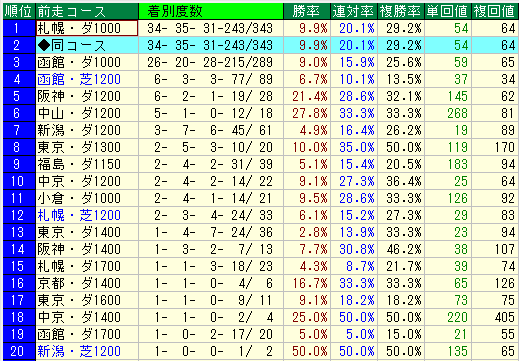519x361 pixels.
Task: Select the 函館・ダ1700 course cell
Action: pyautogui.click(x=87, y=334)
